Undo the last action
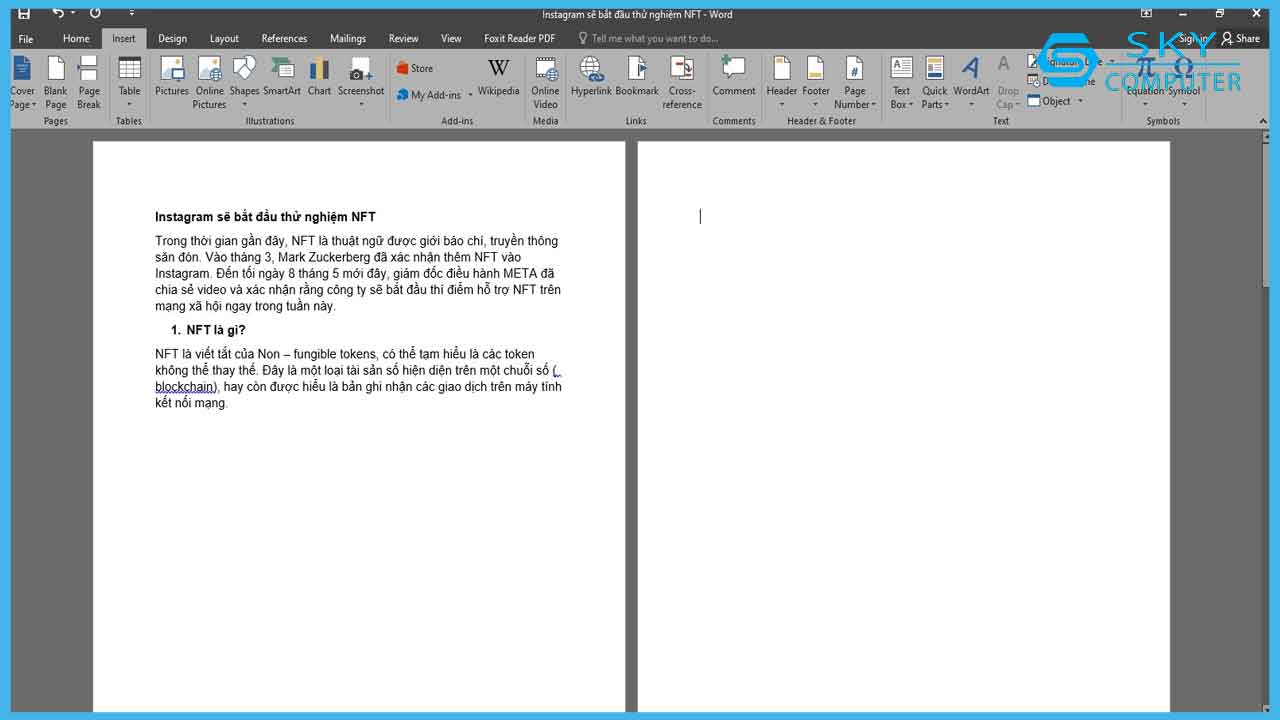Screen dimensions: 1280x720 point(58,13)
